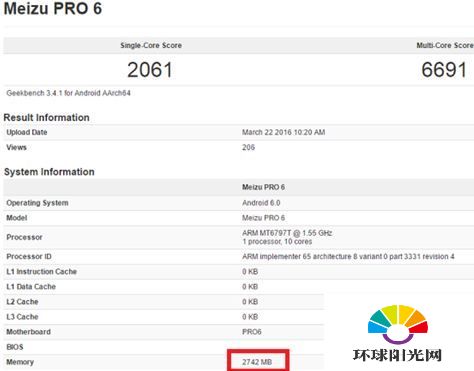Click Geekbench 3.4.1 for Android AArch64 text
Image resolution: width=474 pixels, height=371 pixels.
coord(68,93)
